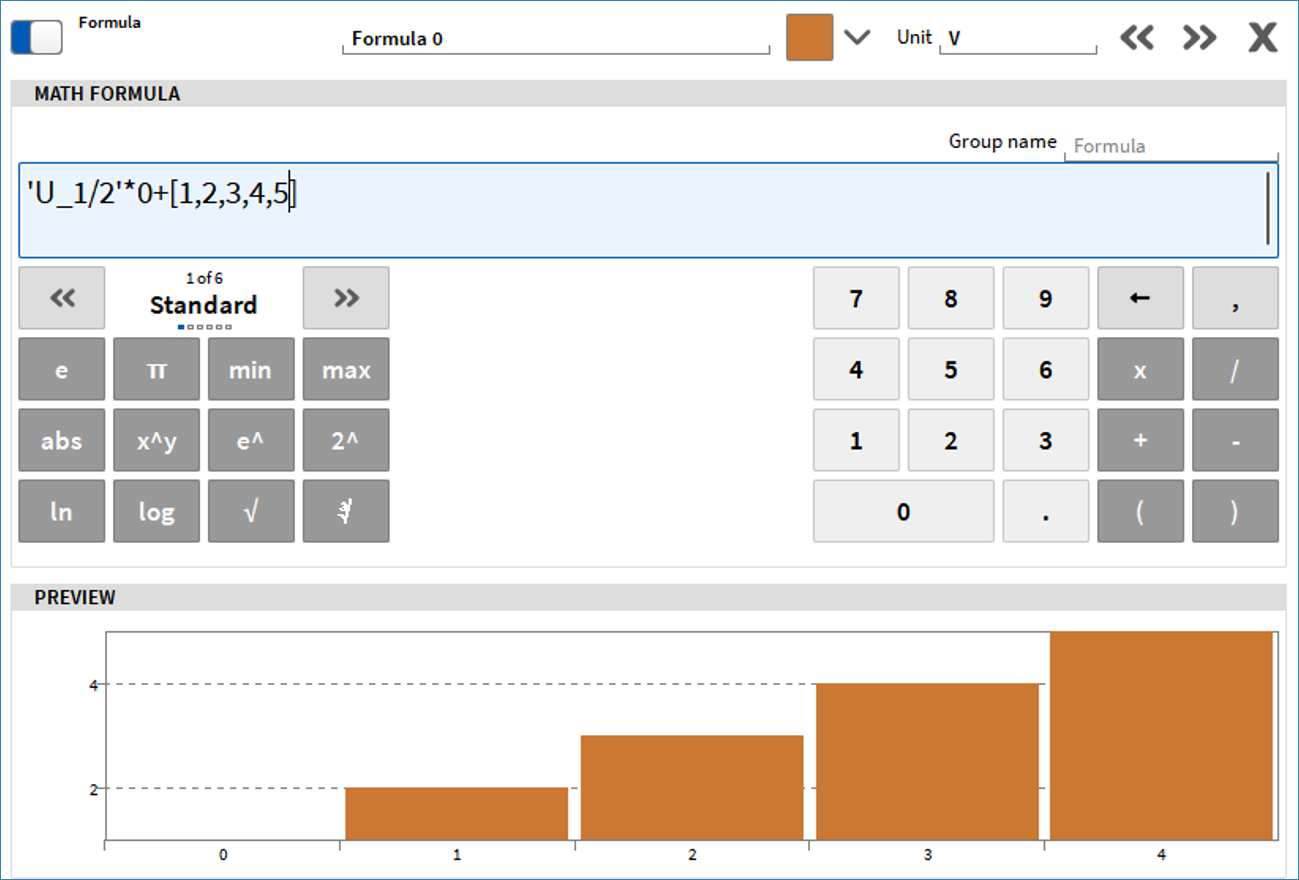Expand the color dropdown chevron
Viewport: 1299px width, 880px height.
coord(857,38)
